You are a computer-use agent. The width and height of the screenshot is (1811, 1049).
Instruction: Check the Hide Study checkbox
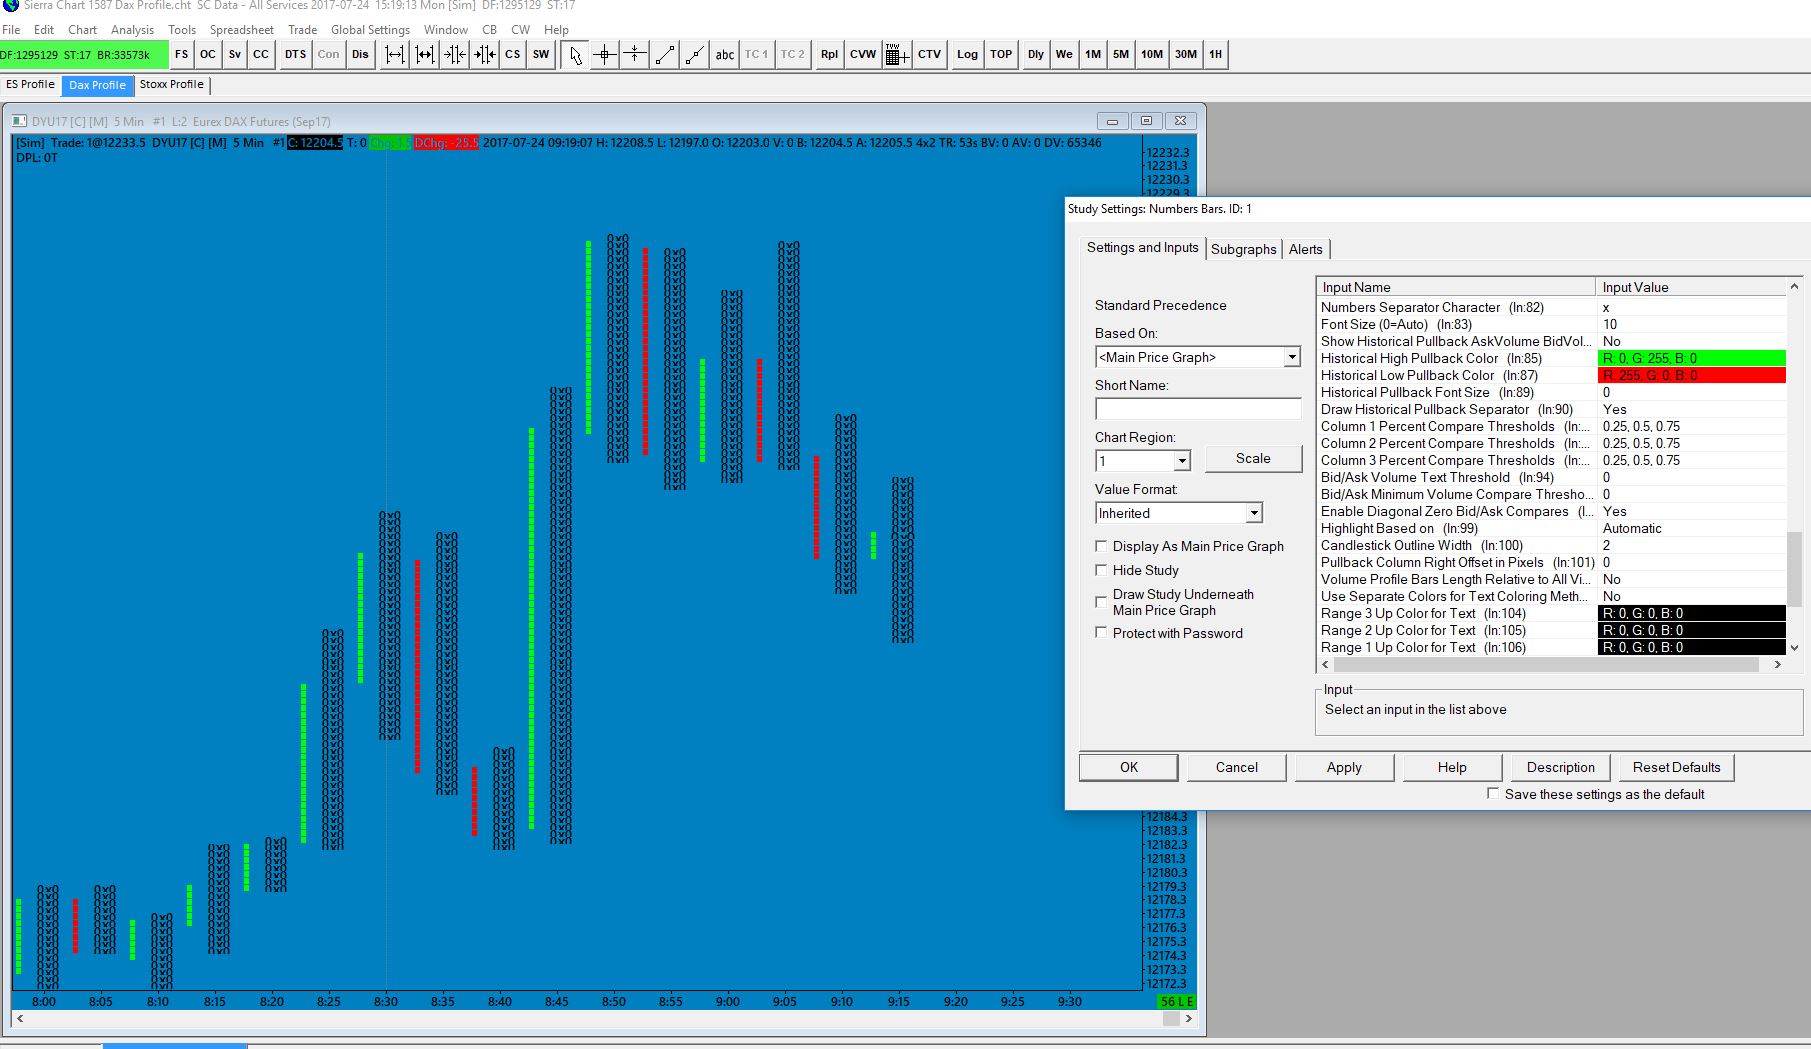tap(1102, 570)
